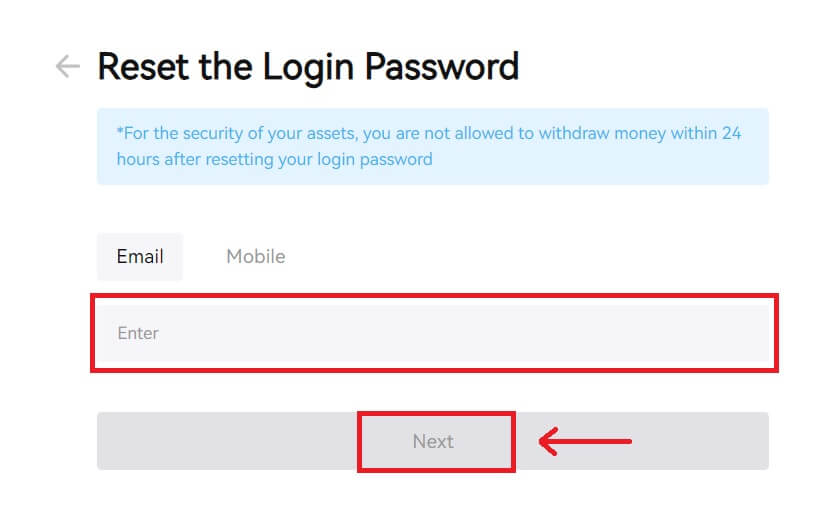Screen dimensions: 839x521
Task: Proceed with the grey Next button
Action: [x=433, y=441]
